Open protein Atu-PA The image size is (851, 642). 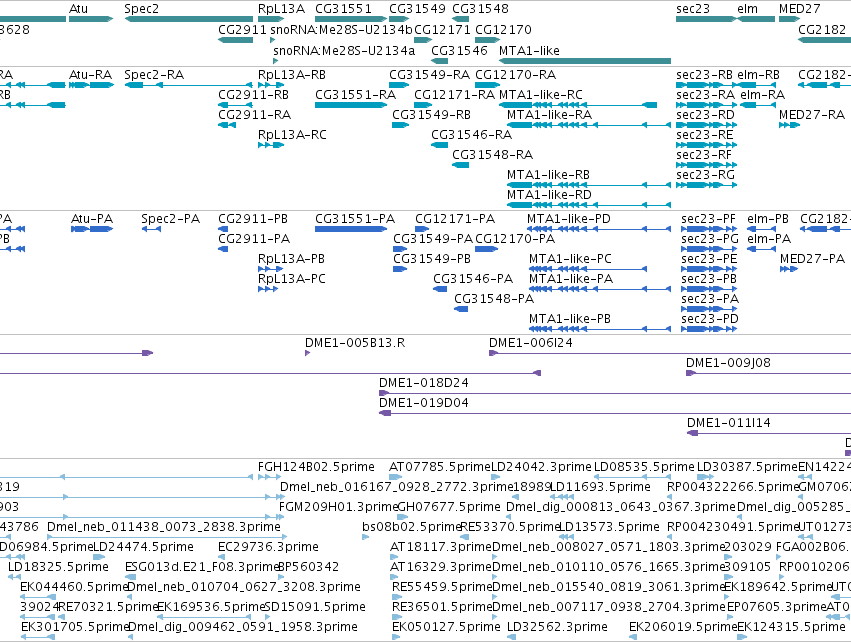[x=92, y=229]
